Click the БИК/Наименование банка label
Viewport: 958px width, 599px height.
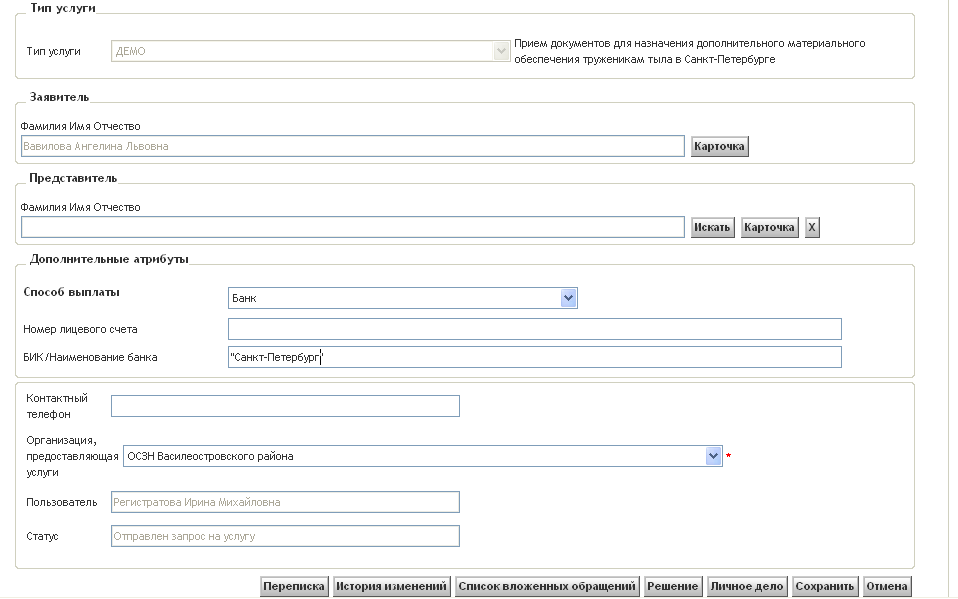(90, 358)
